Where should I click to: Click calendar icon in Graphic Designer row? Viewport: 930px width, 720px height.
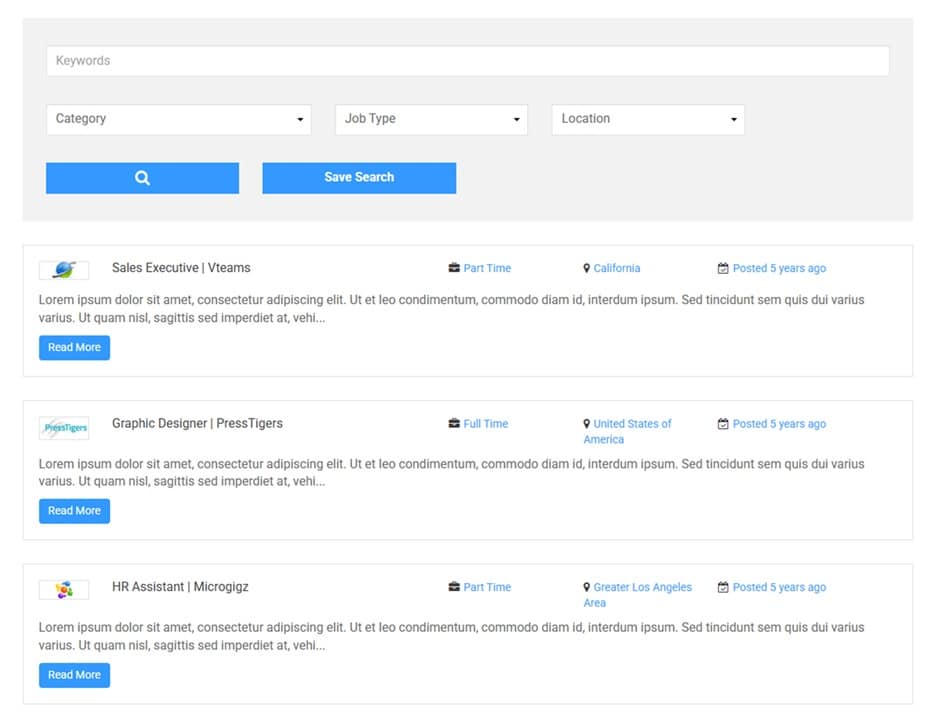(723, 423)
